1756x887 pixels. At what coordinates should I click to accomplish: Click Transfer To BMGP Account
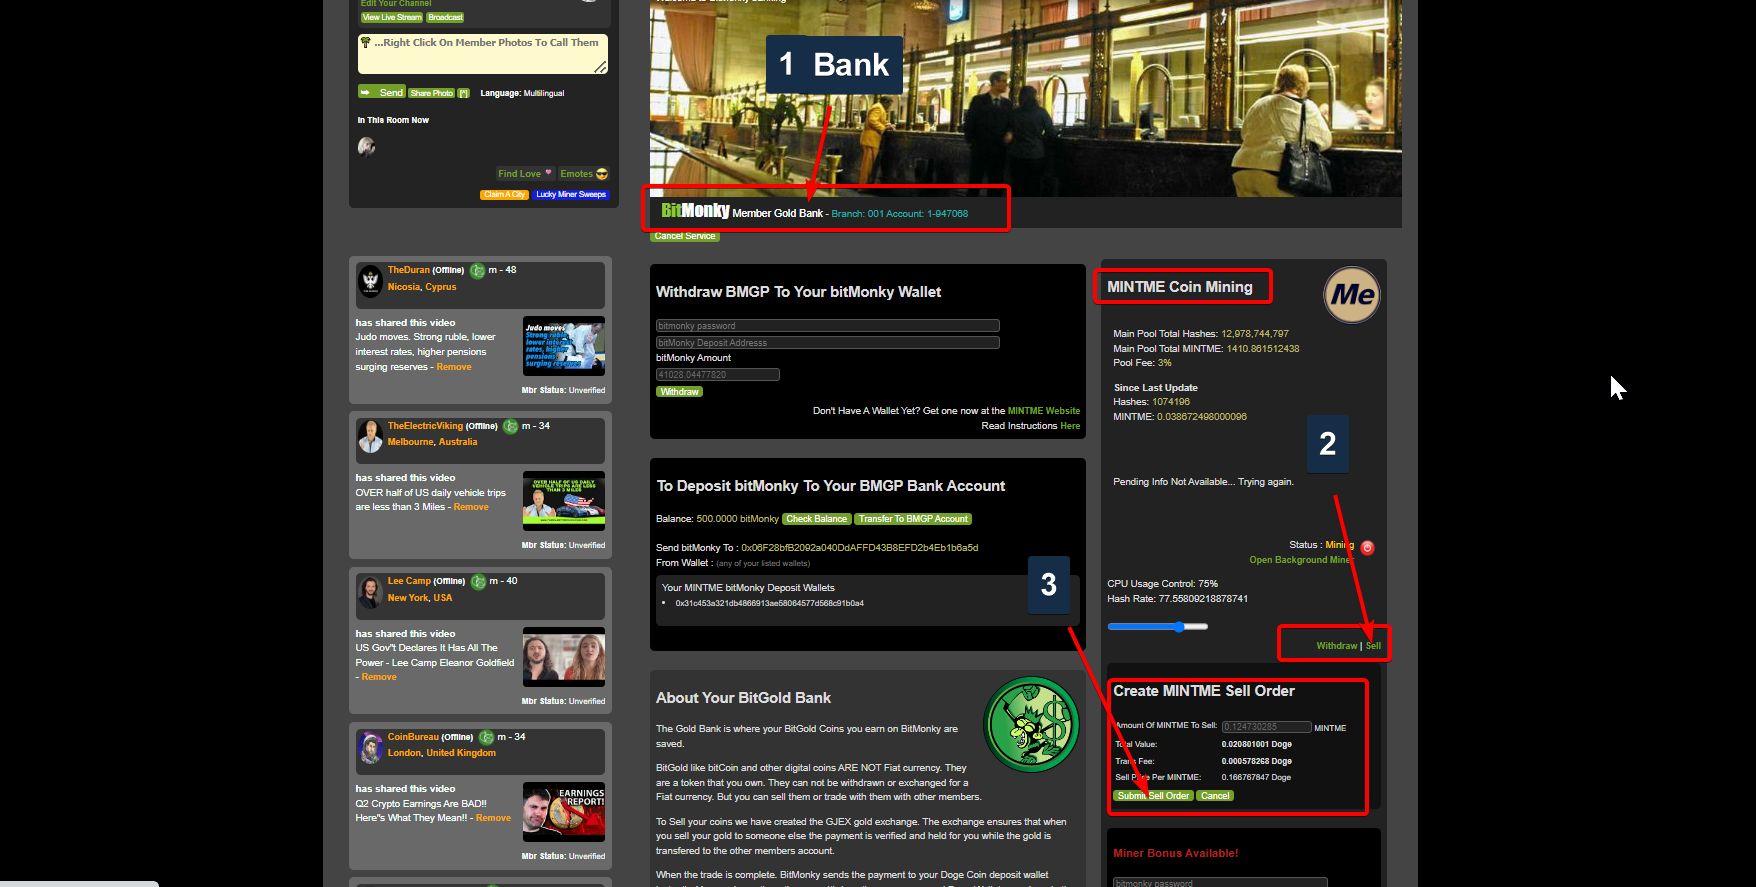(913, 519)
